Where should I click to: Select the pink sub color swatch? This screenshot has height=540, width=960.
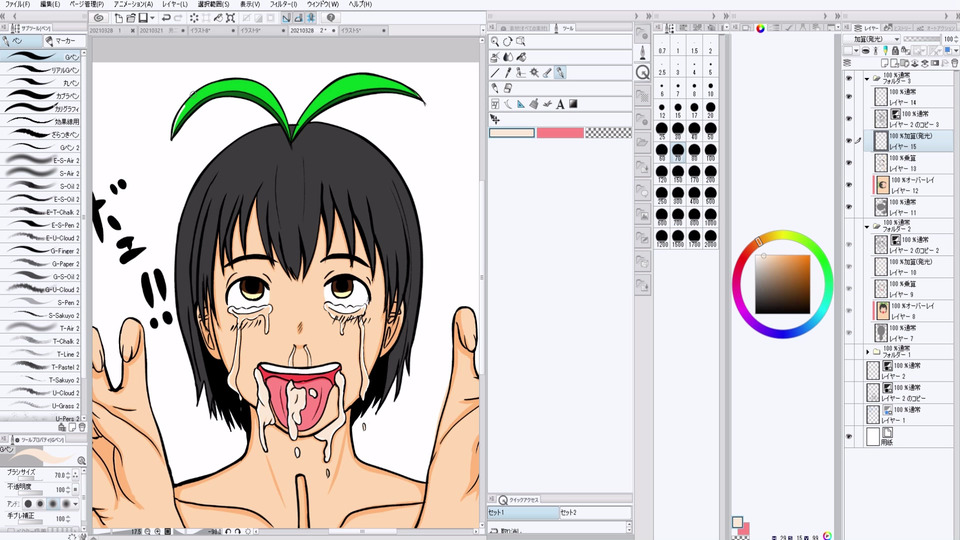[560, 133]
